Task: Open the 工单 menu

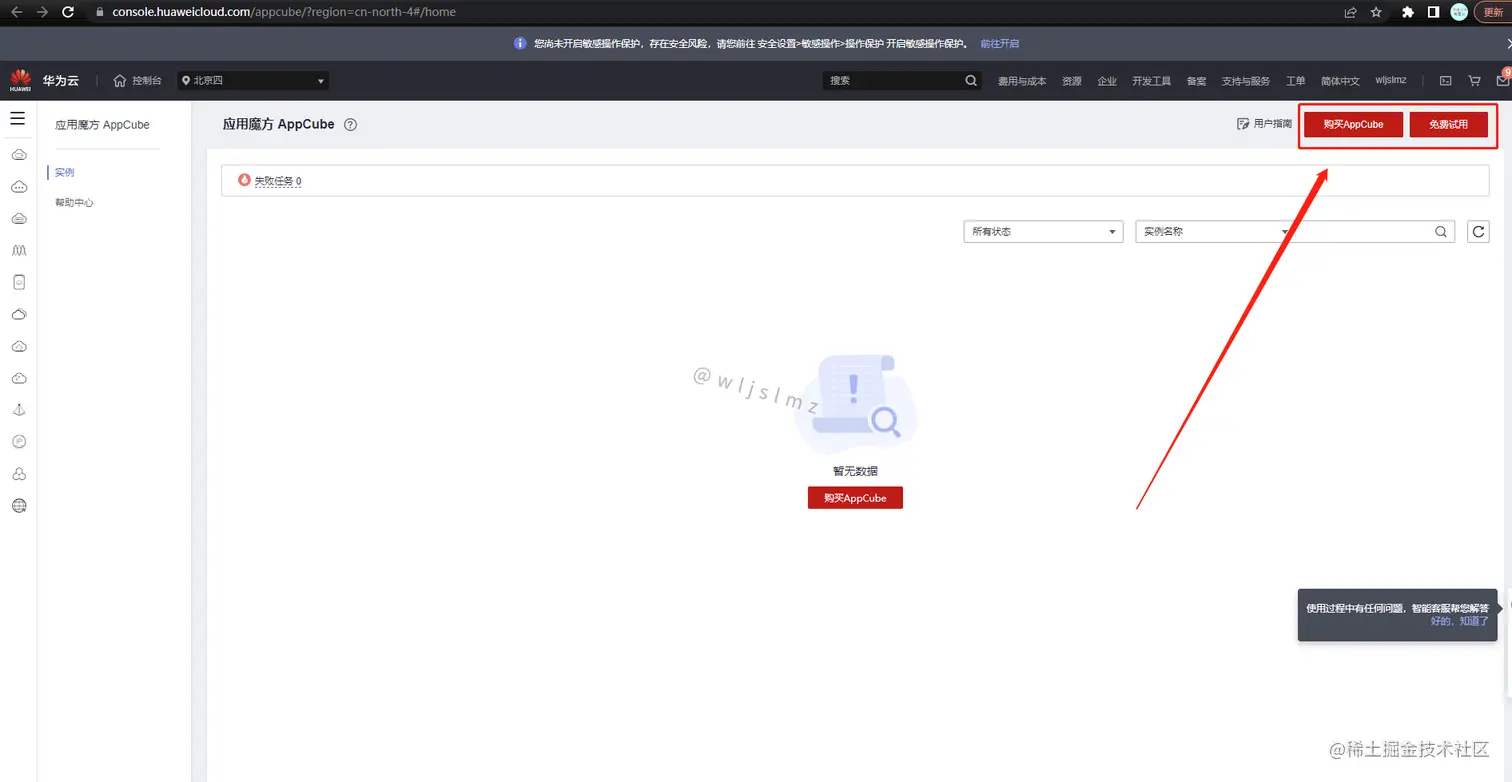Action: [x=1295, y=81]
